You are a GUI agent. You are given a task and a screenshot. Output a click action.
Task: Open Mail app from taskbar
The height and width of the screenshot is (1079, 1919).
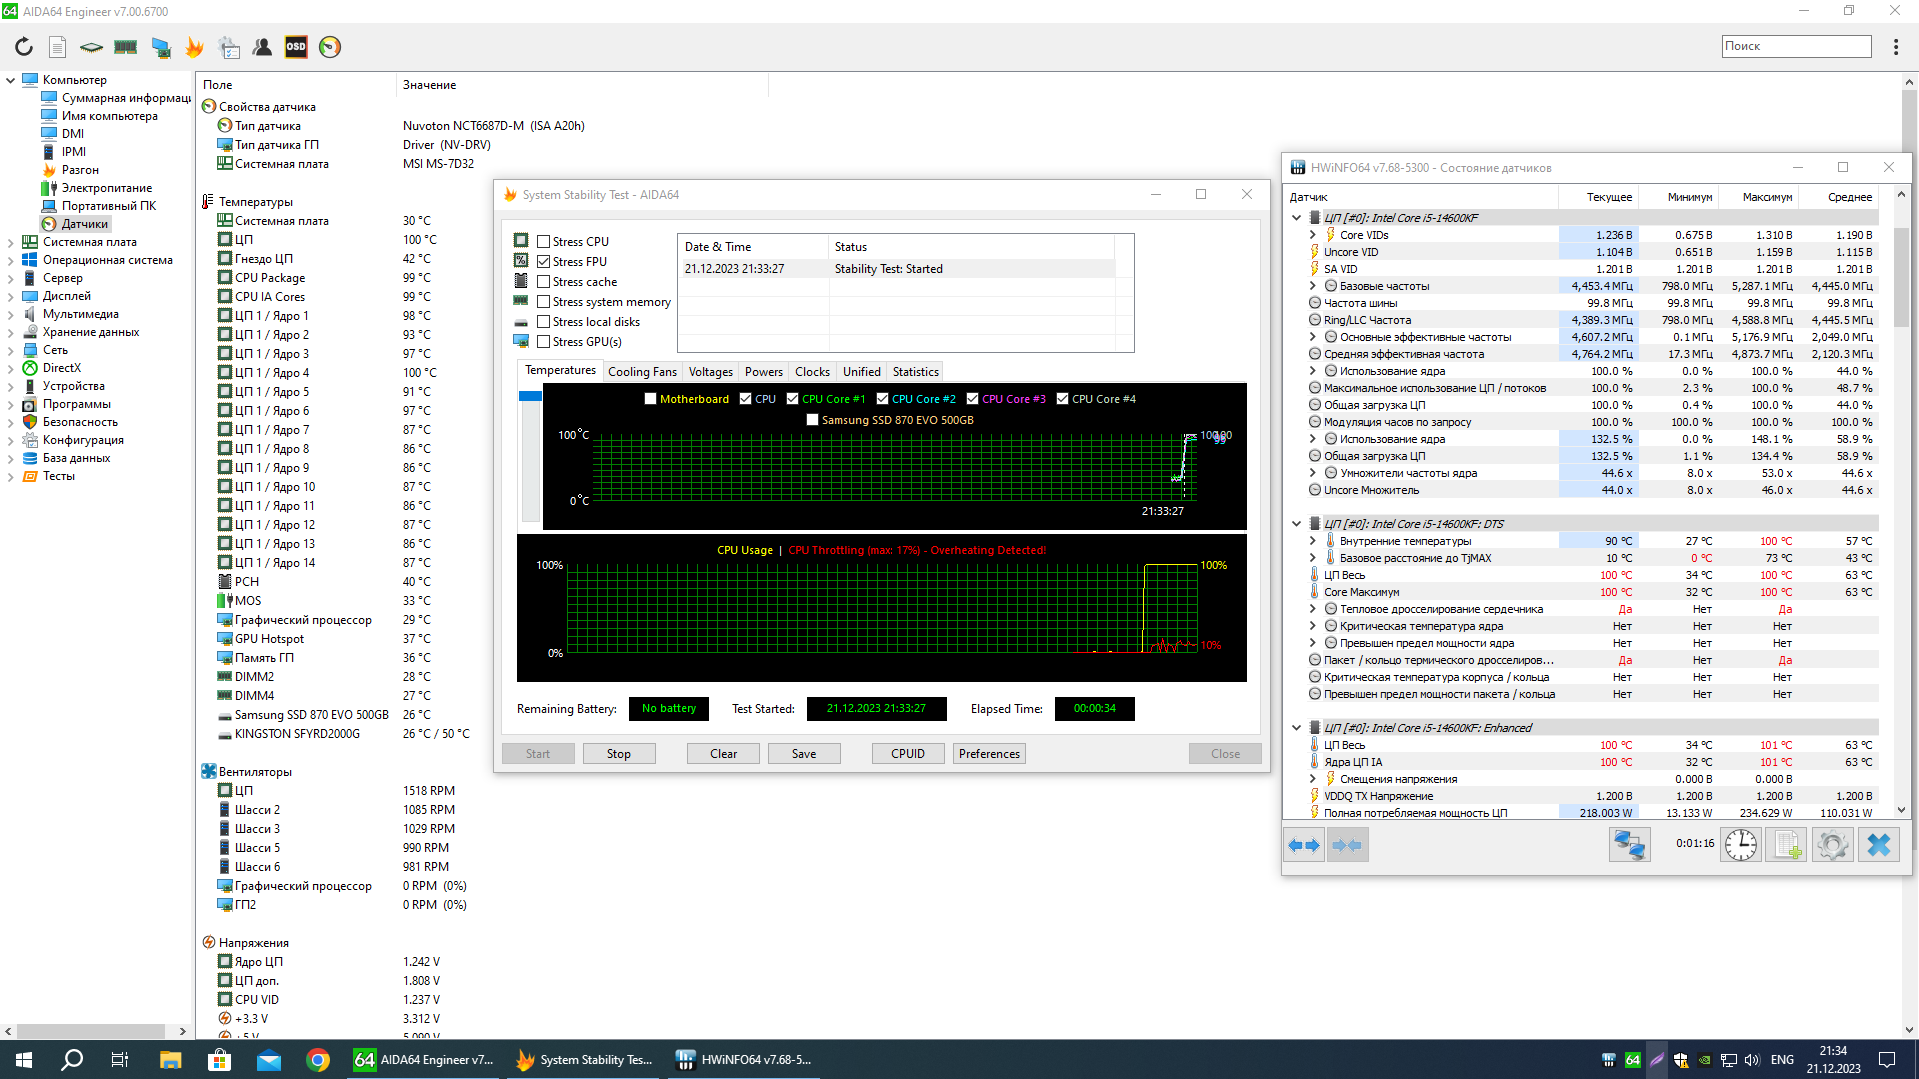click(x=269, y=1060)
